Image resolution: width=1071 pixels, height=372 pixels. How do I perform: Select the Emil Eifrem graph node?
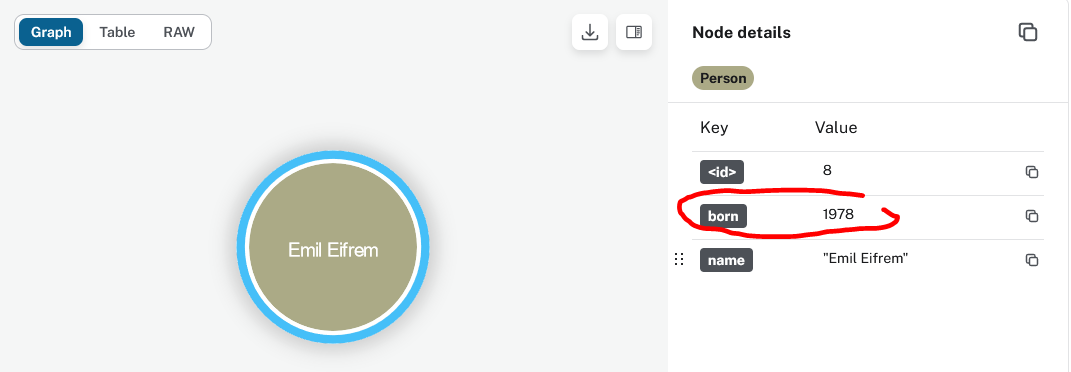tap(333, 247)
